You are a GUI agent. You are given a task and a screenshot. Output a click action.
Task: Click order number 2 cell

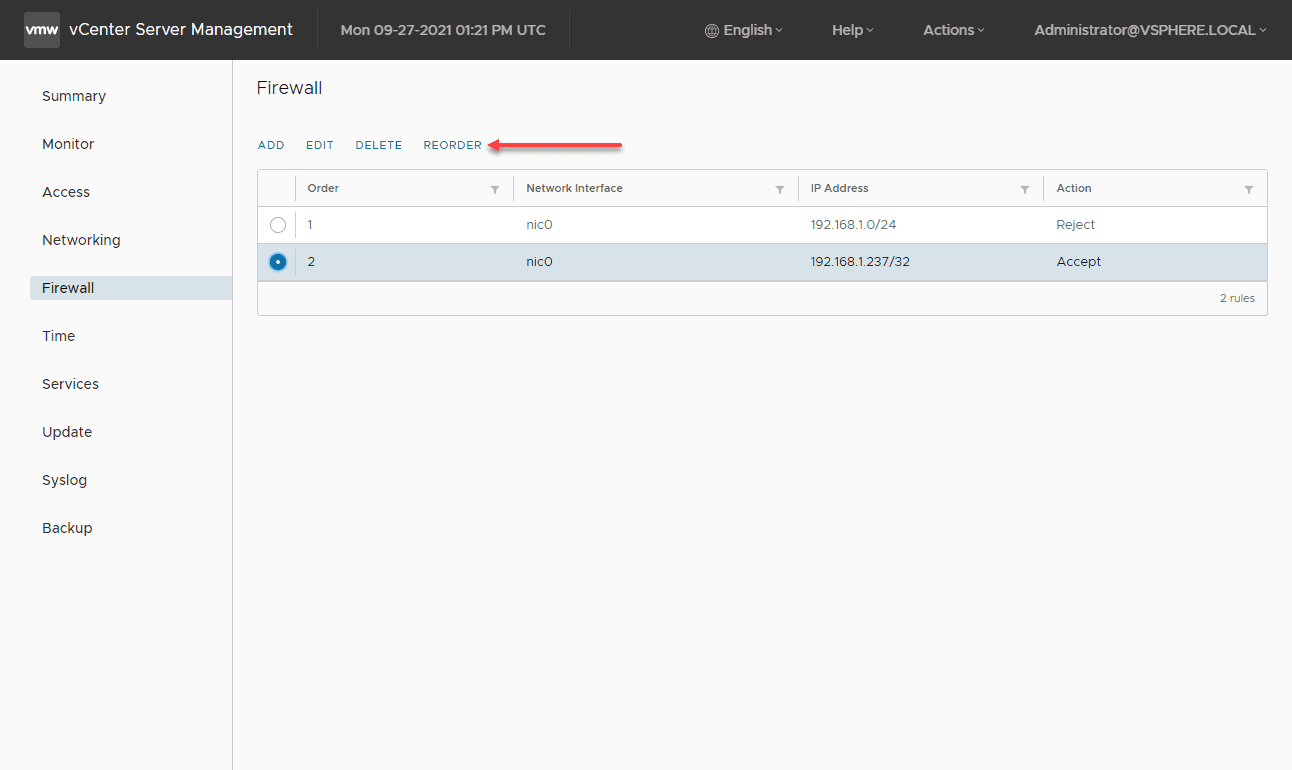point(311,262)
